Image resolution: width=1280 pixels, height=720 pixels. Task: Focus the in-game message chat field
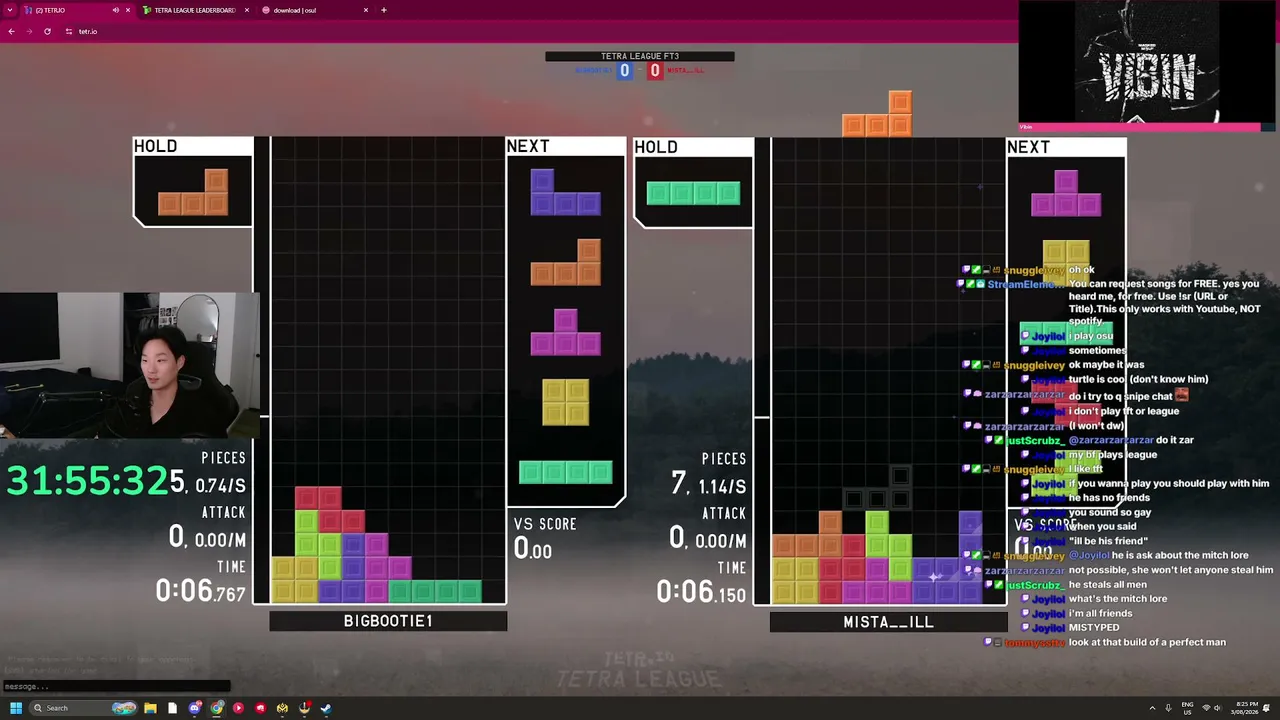coord(116,686)
